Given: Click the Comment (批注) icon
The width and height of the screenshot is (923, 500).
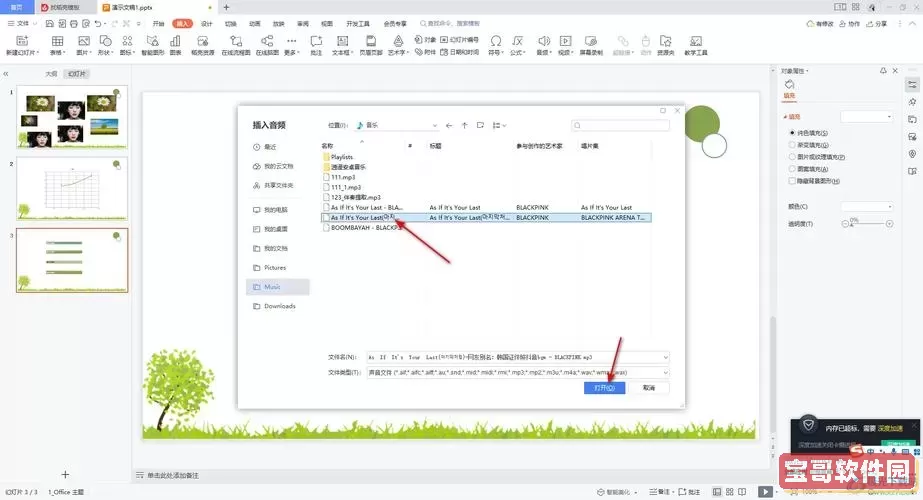Looking at the screenshot, I should [x=316, y=41].
